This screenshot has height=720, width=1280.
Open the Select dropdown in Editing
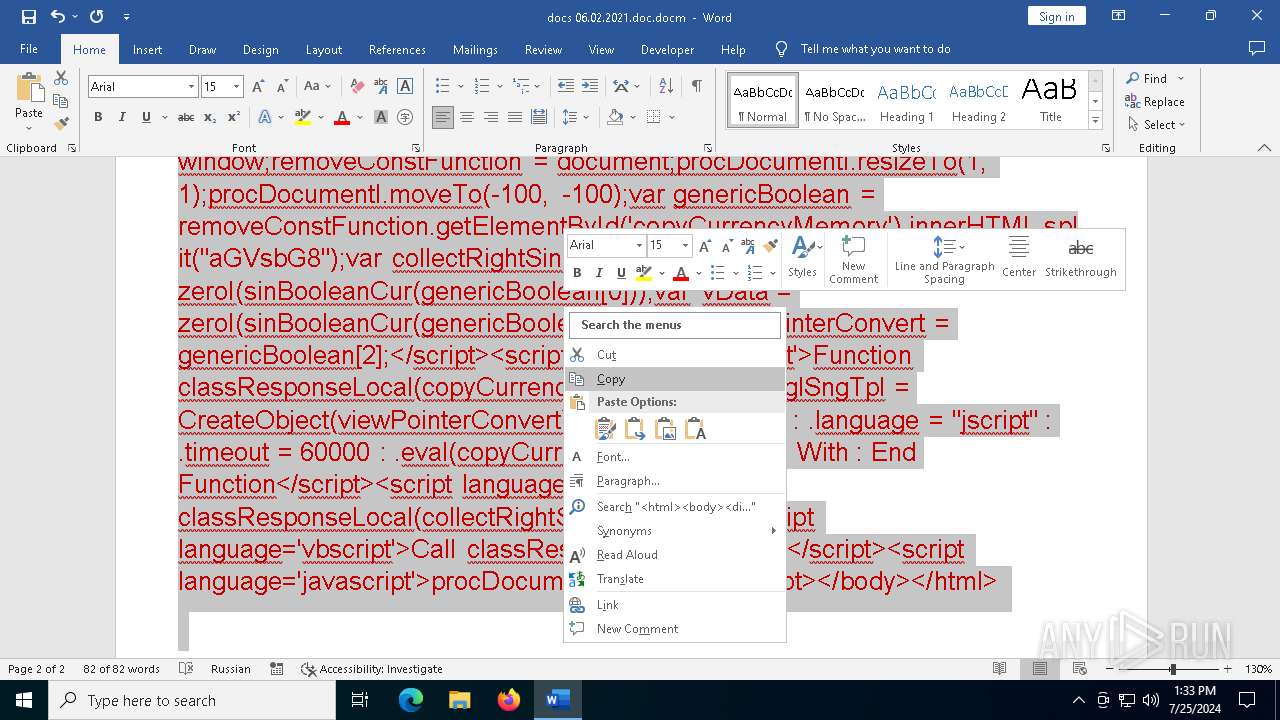tap(1156, 125)
